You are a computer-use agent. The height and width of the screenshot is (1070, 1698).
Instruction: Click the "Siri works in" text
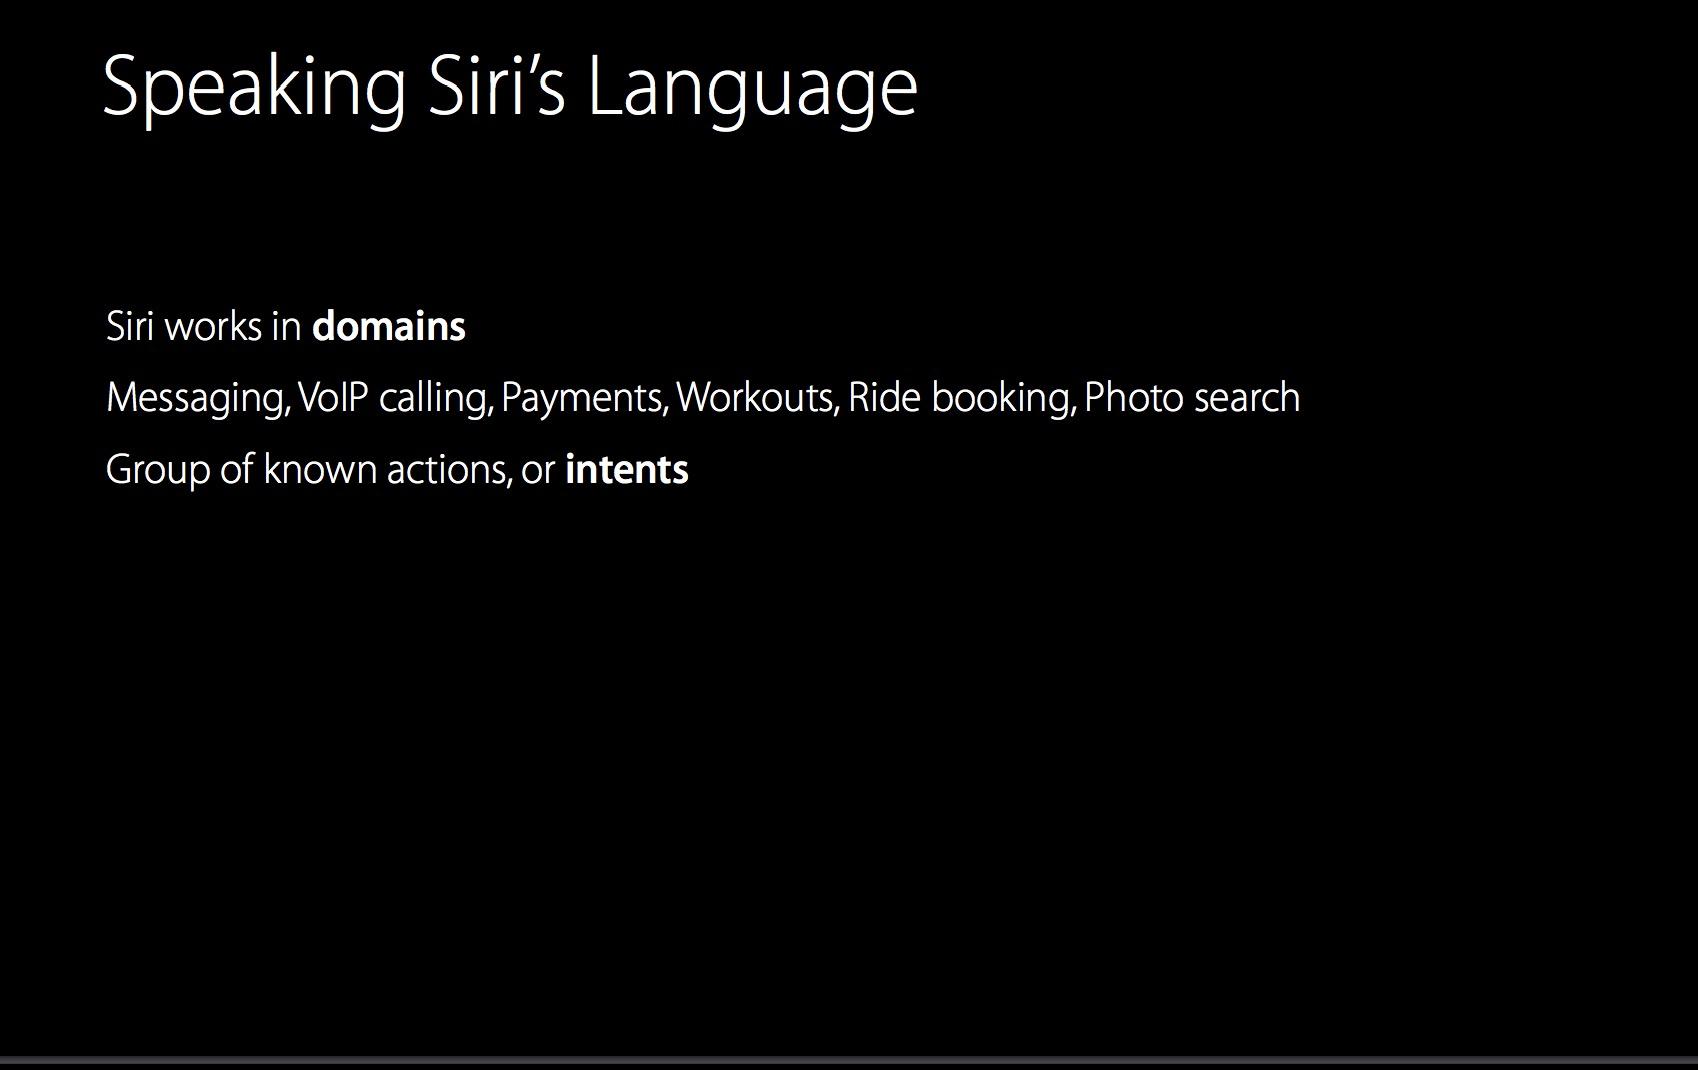tap(204, 327)
